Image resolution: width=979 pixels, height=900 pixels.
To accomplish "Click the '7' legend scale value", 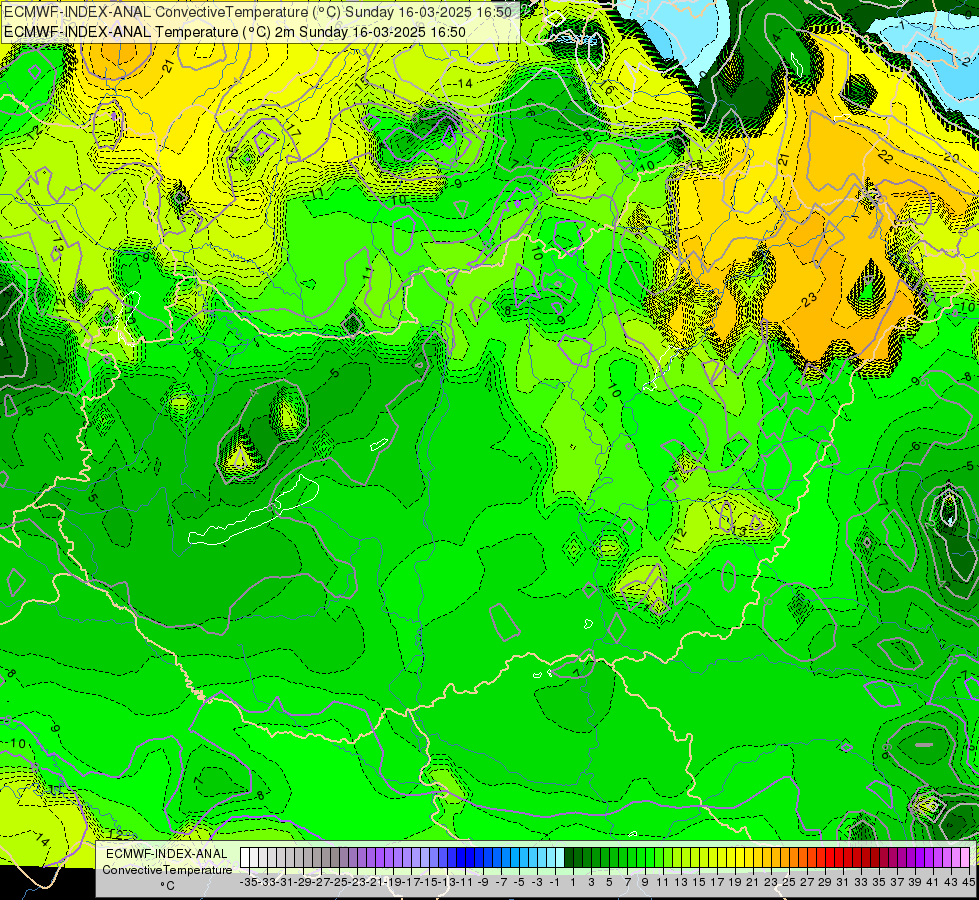I will (627, 882).
